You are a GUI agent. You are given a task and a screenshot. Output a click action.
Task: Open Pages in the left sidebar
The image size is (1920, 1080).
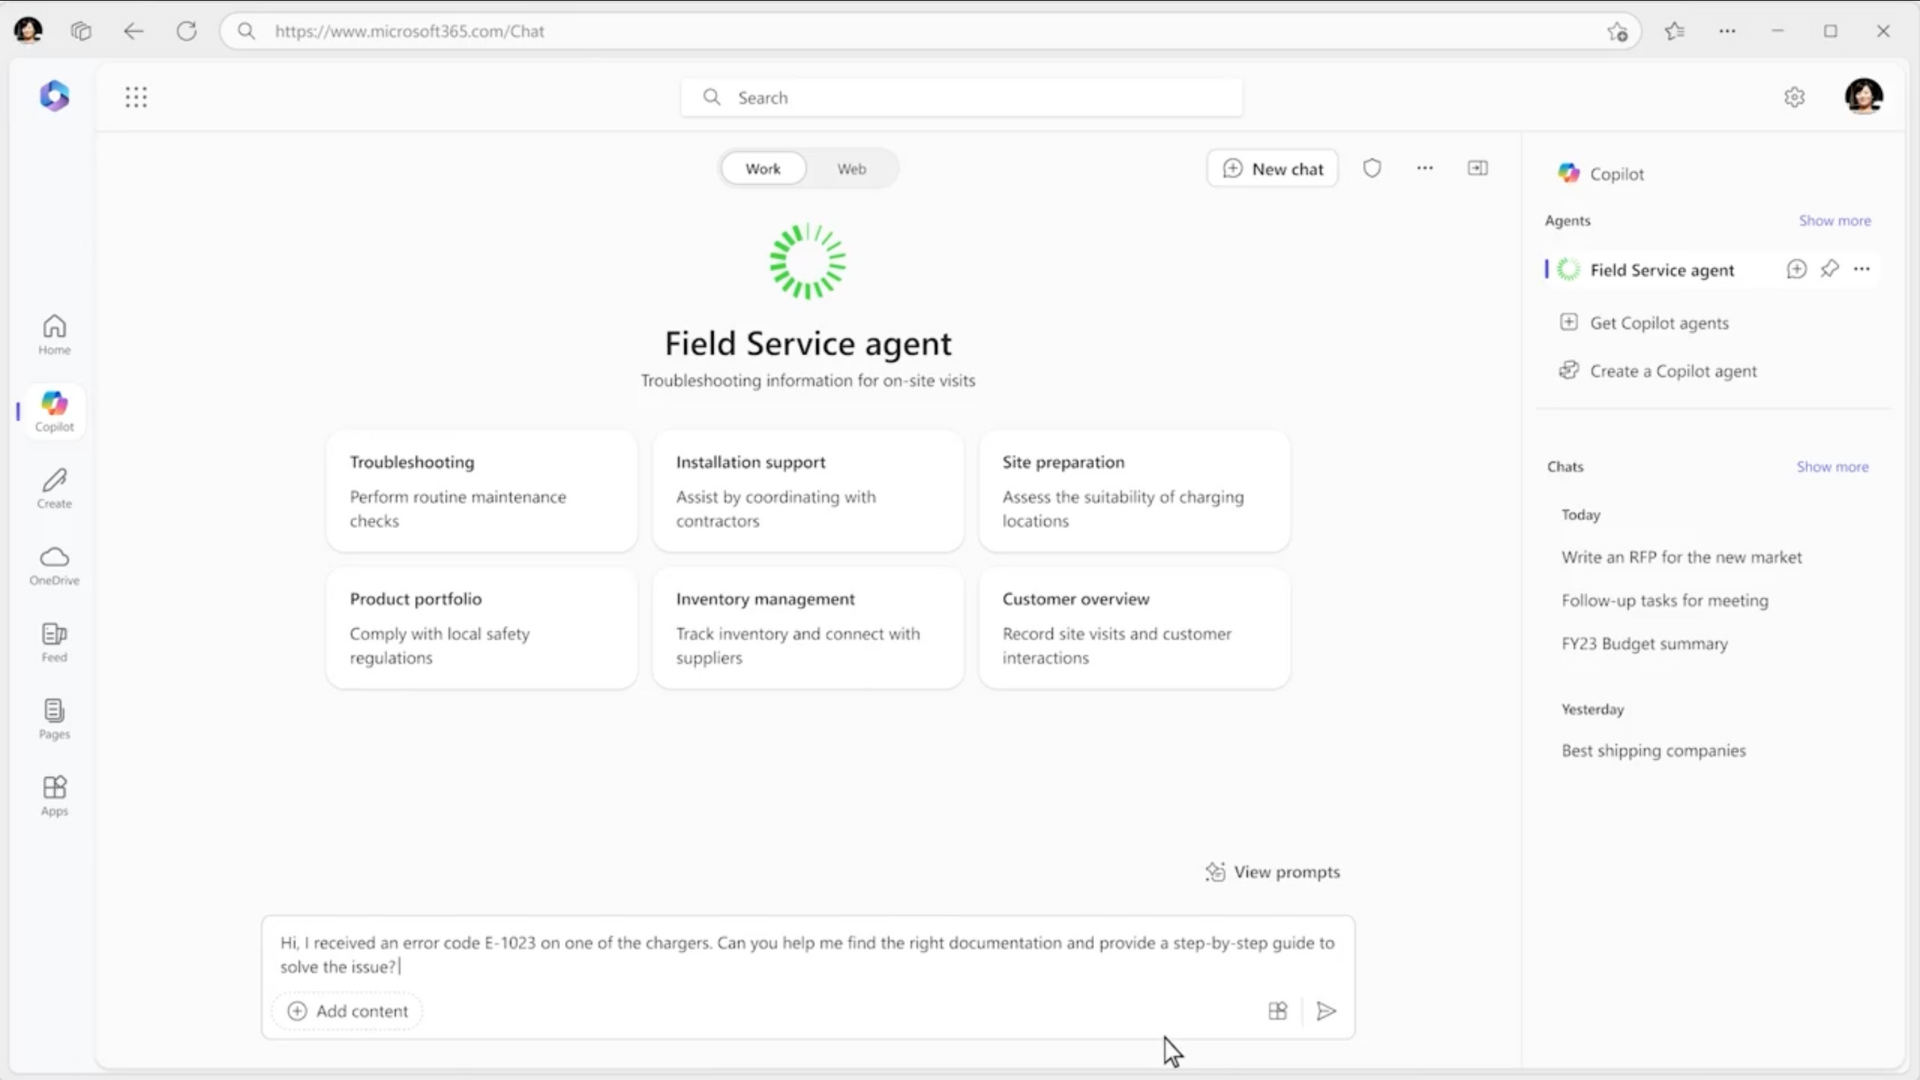pos(54,719)
